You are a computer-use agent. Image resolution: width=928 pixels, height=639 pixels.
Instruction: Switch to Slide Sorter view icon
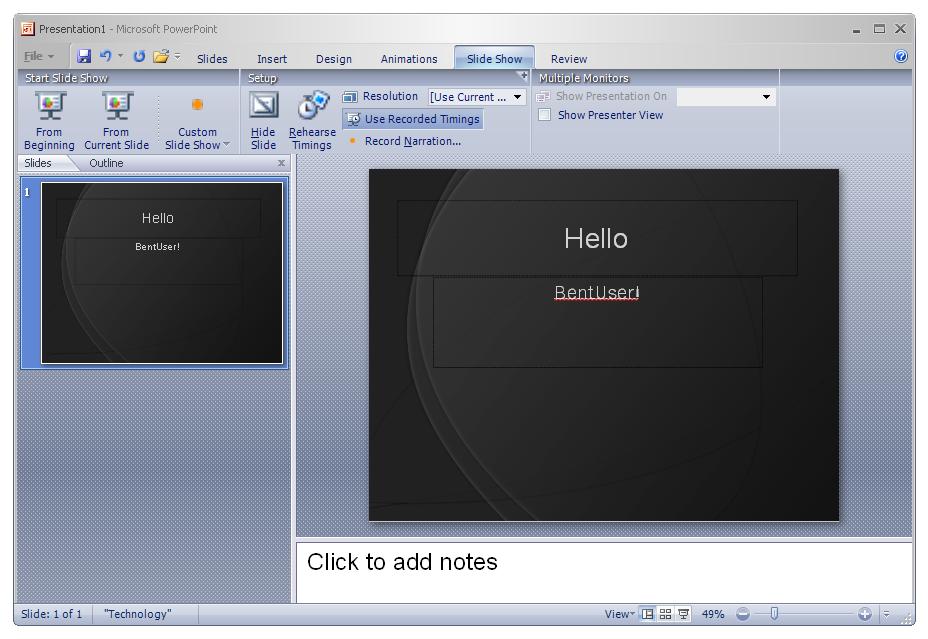(665, 614)
